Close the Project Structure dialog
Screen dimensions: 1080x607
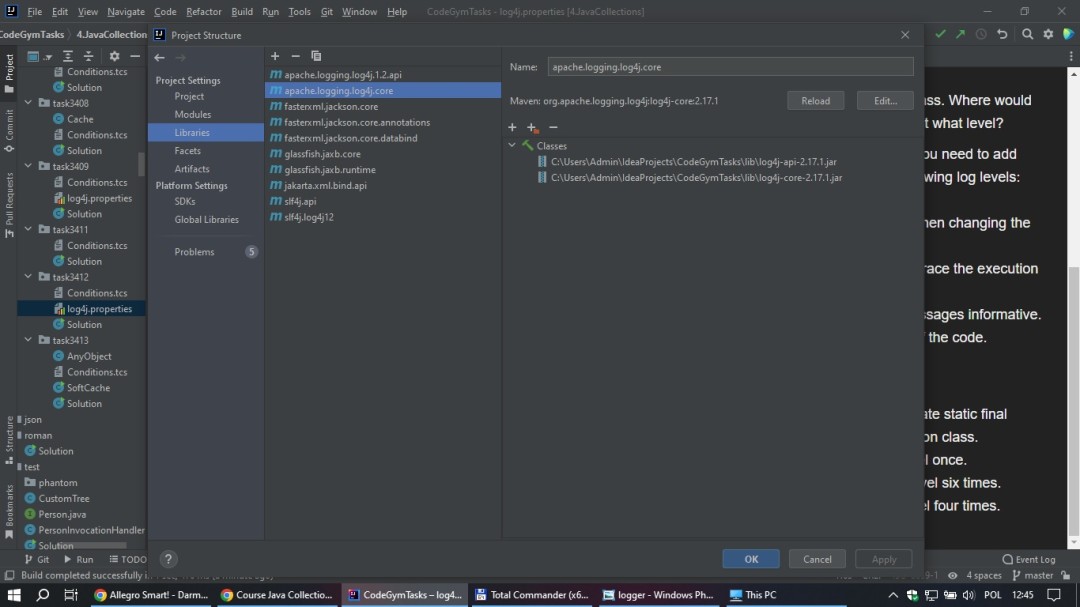click(905, 34)
